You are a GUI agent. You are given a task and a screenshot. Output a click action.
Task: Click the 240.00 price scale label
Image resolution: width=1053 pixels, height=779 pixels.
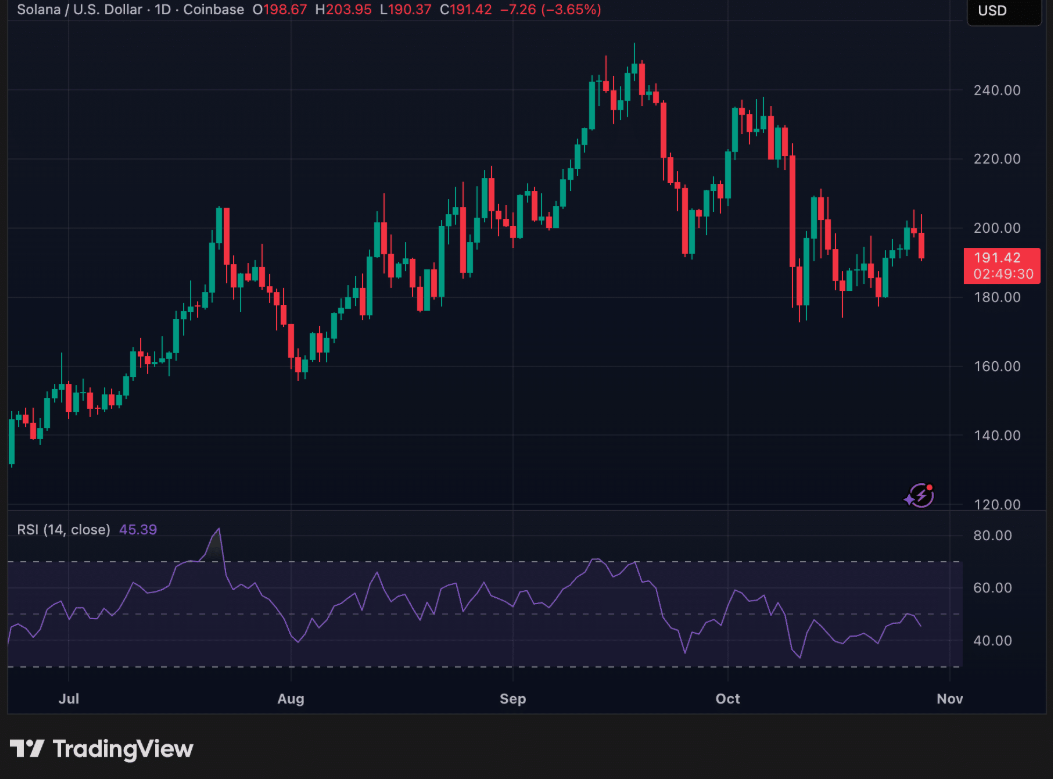click(x=997, y=90)
